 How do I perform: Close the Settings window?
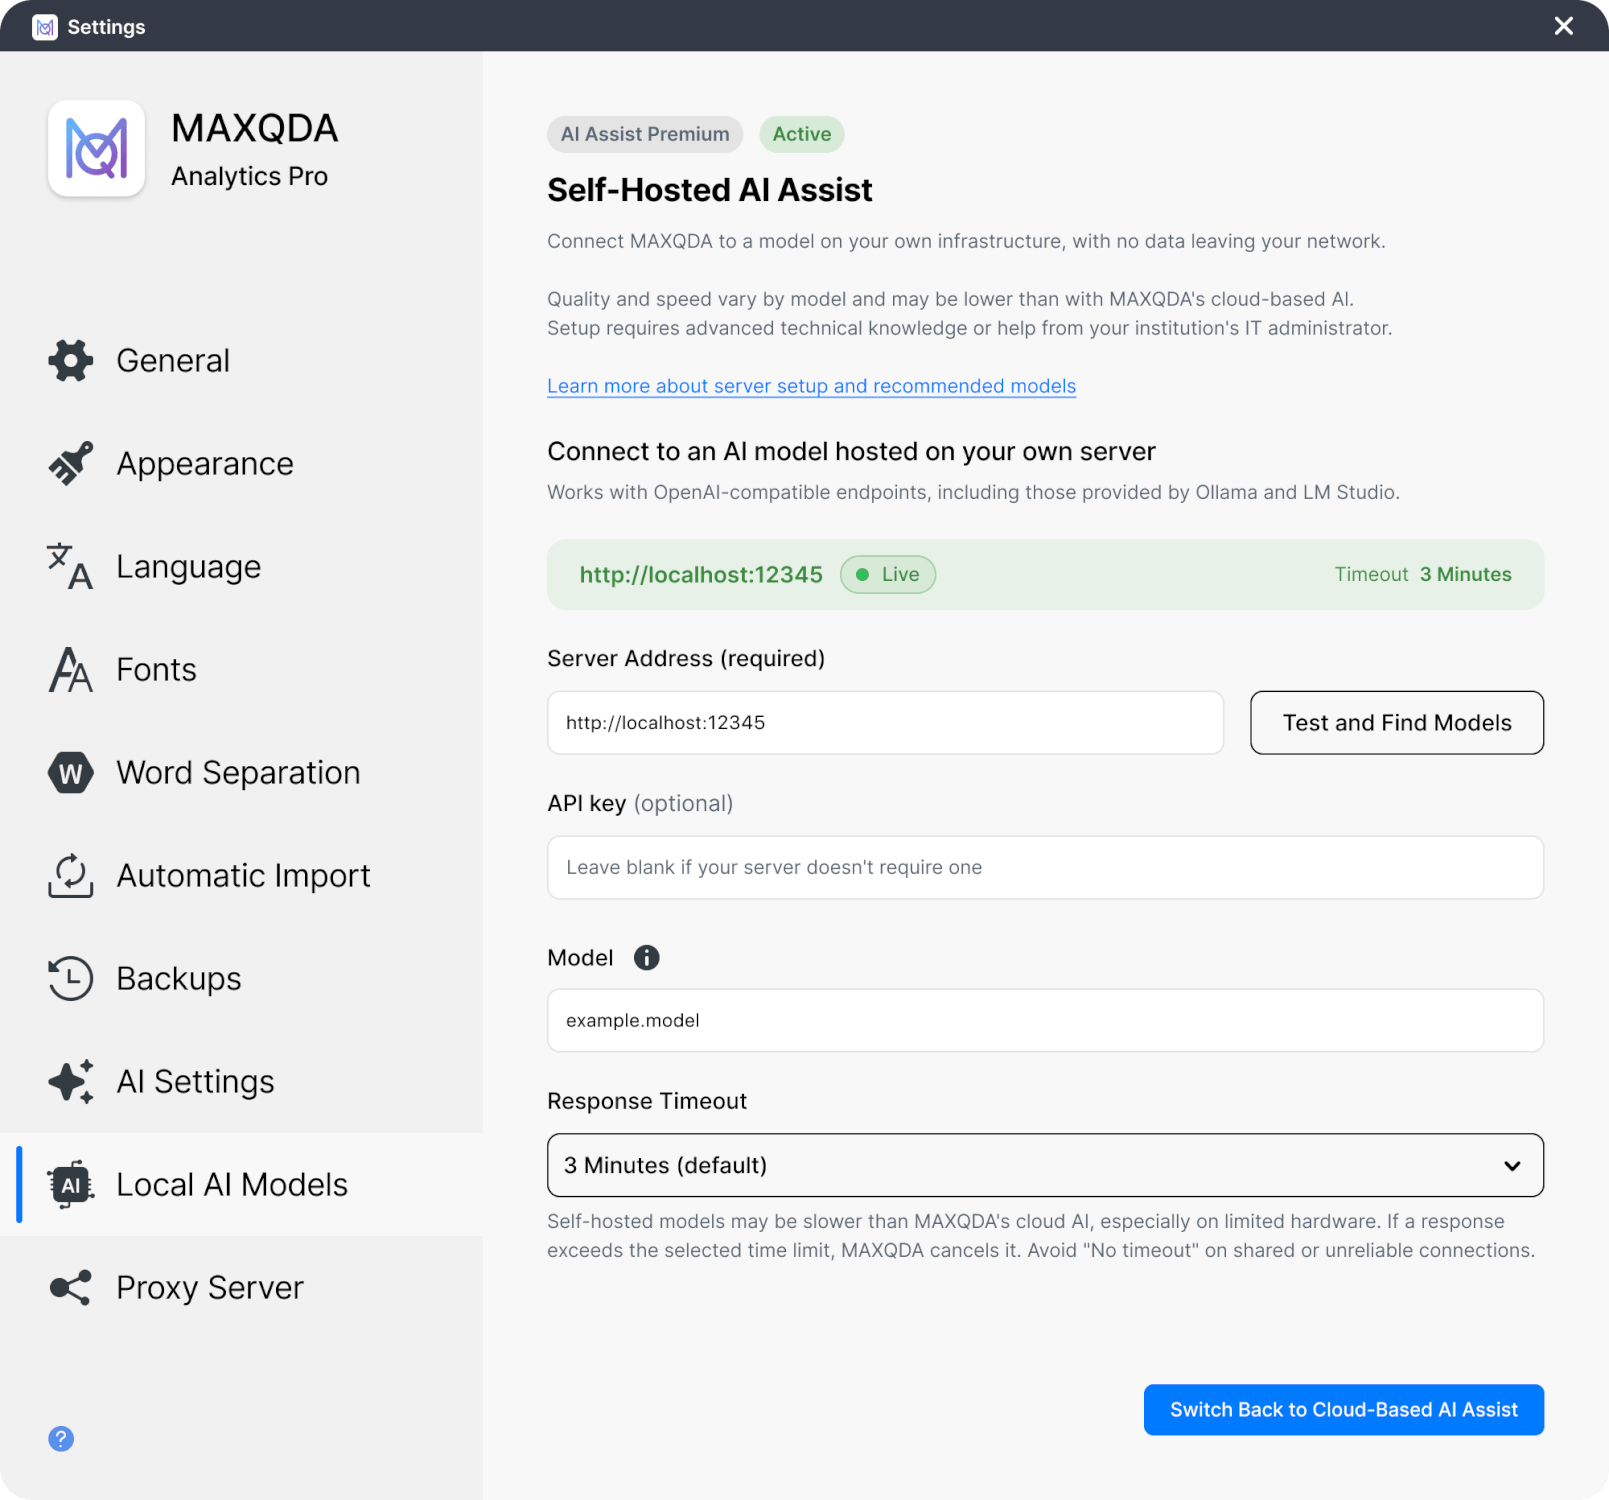pos(1564,26)
